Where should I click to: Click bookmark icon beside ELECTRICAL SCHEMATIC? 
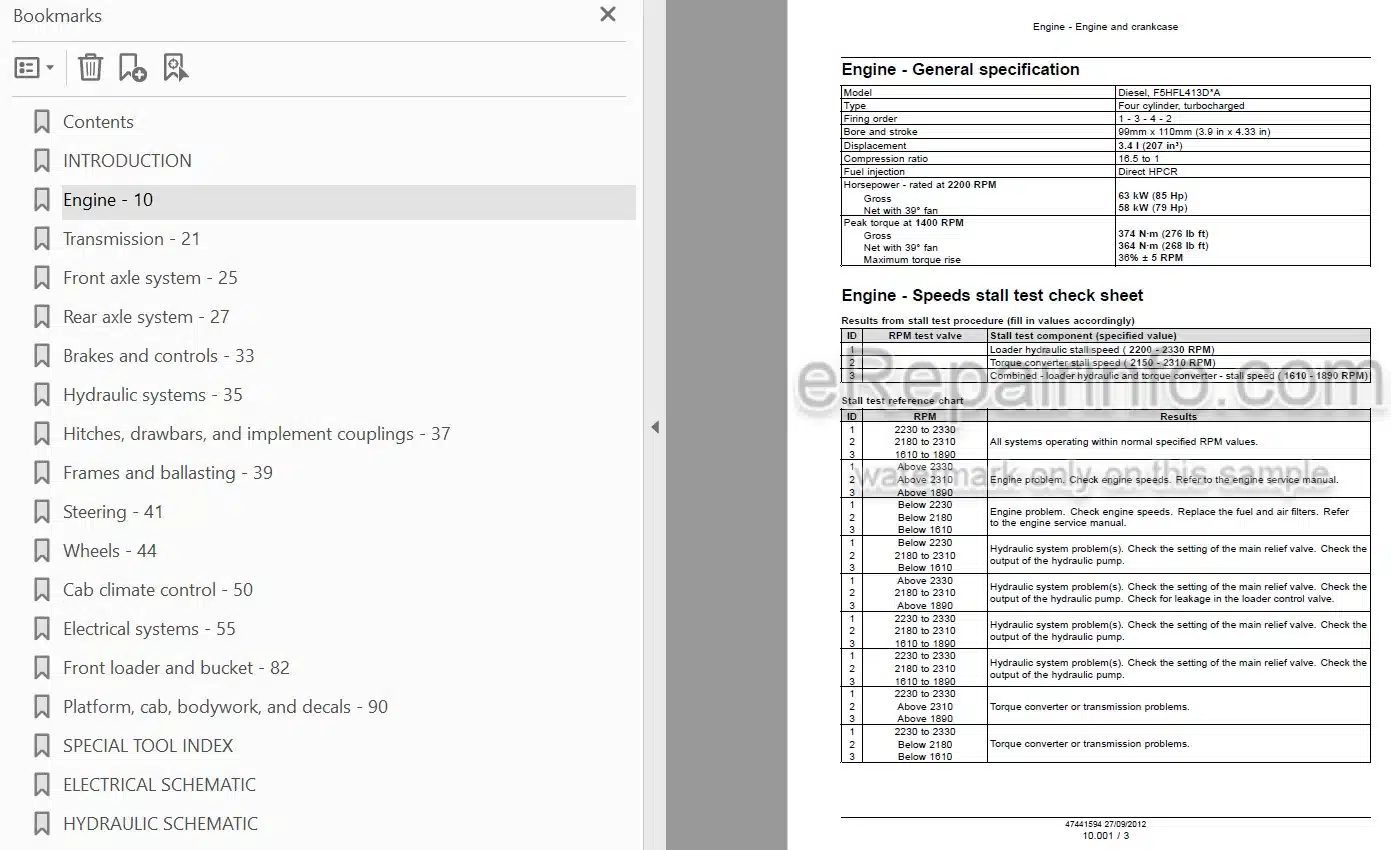41,785
